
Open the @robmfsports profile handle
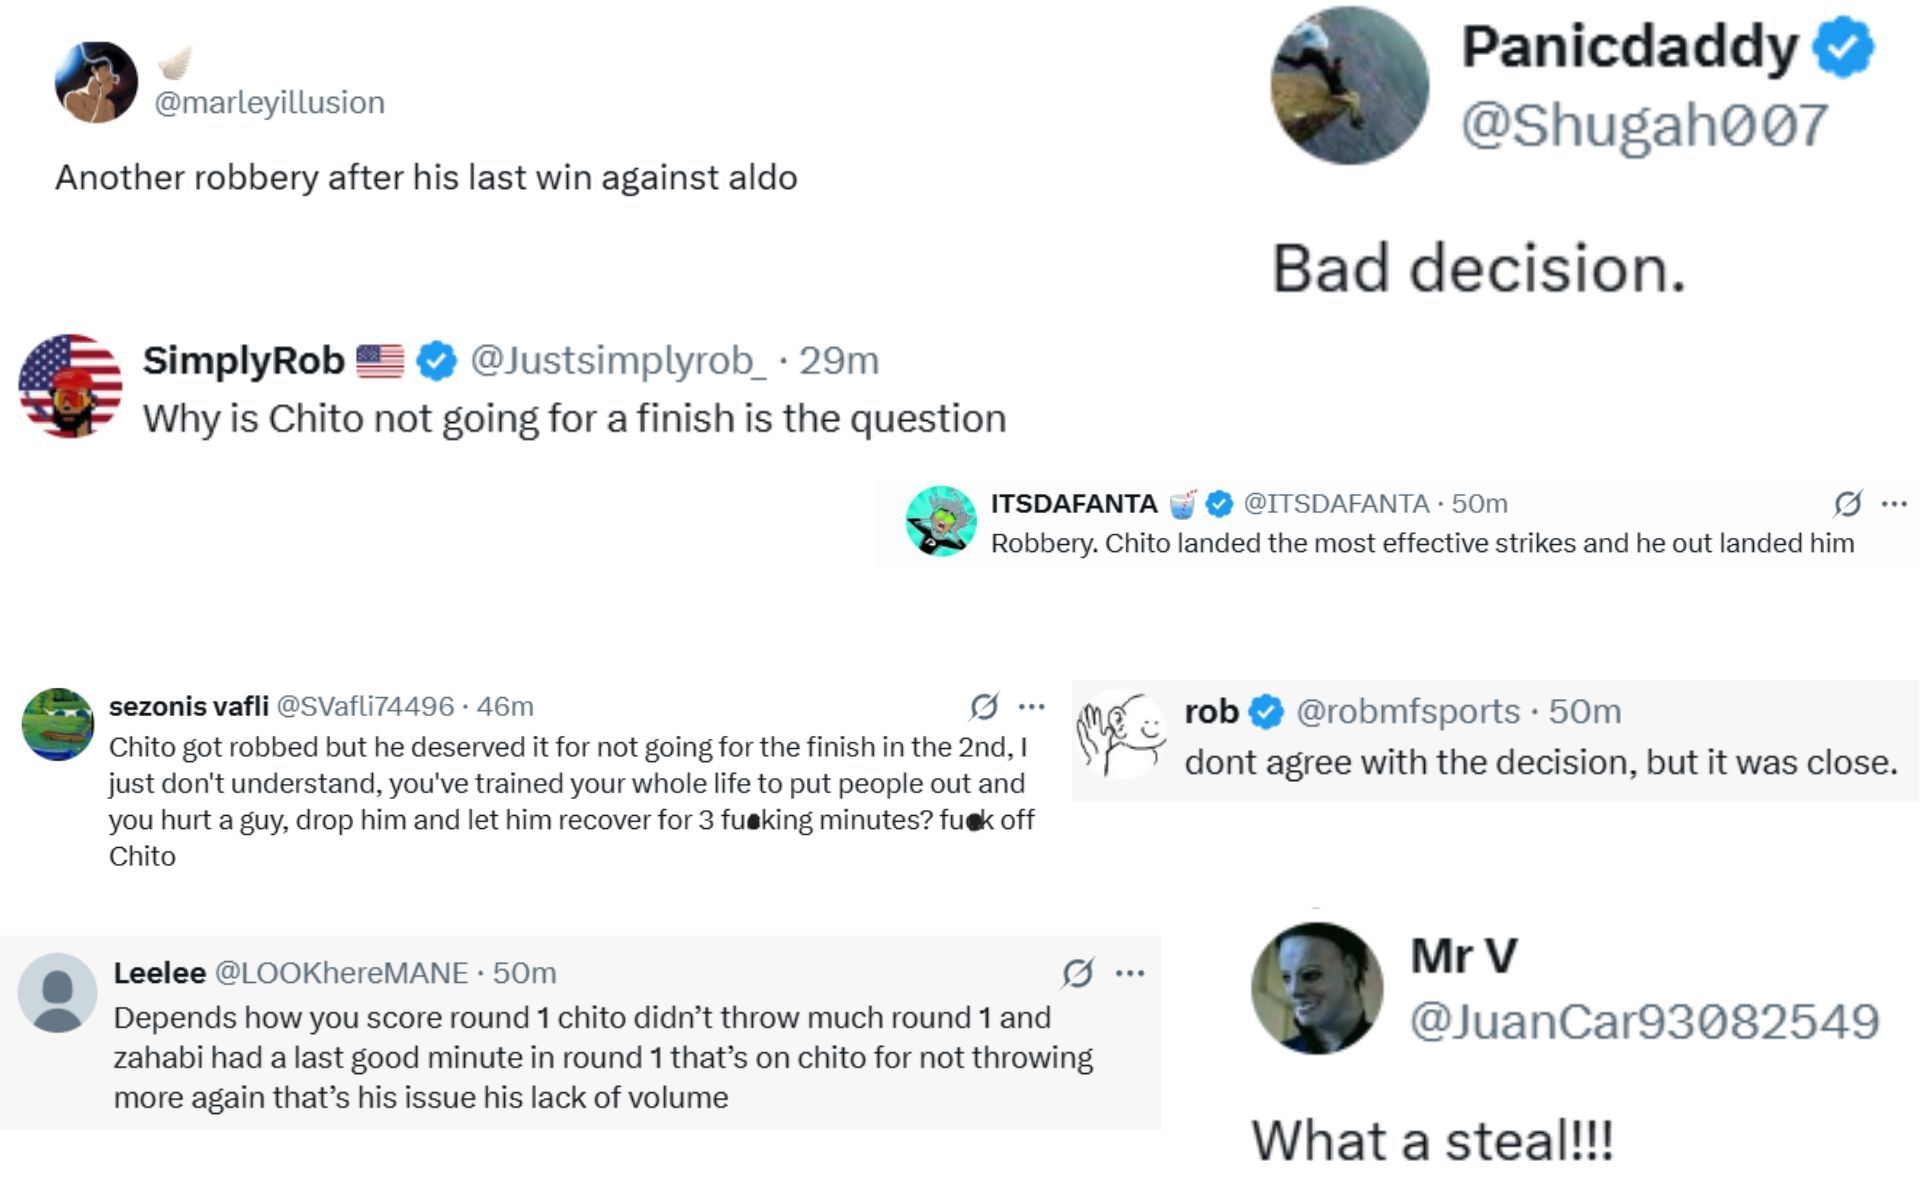pyautogui.click(x=1408, y=712)
